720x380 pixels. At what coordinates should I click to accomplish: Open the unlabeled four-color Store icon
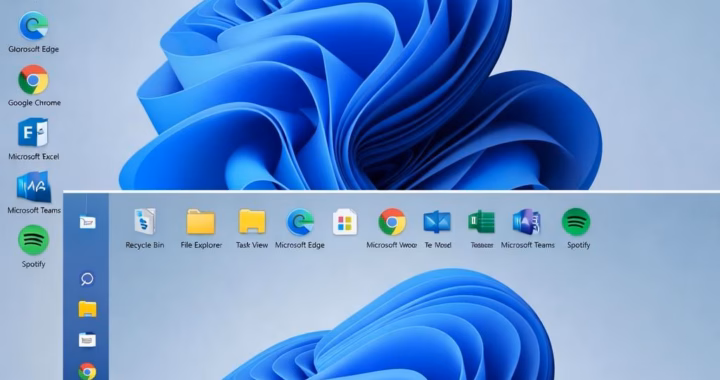(x=345, y=222)
